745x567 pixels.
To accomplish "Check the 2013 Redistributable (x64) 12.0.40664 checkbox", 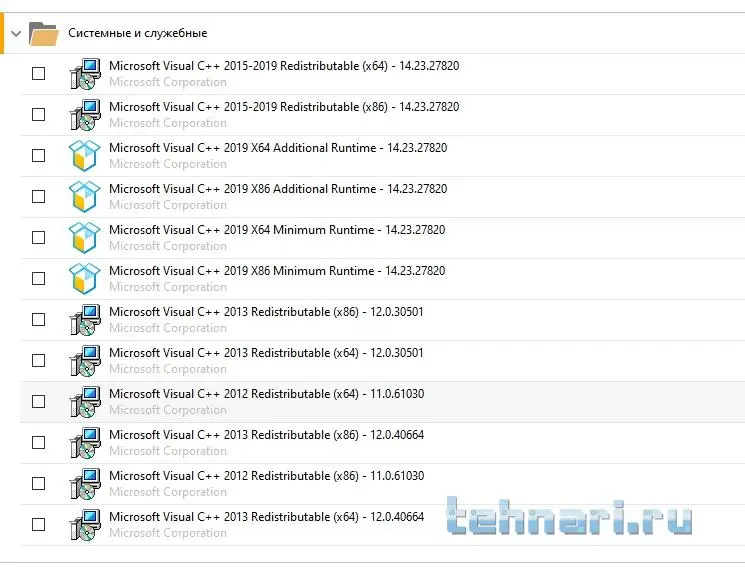I will (x=39, y=525).
